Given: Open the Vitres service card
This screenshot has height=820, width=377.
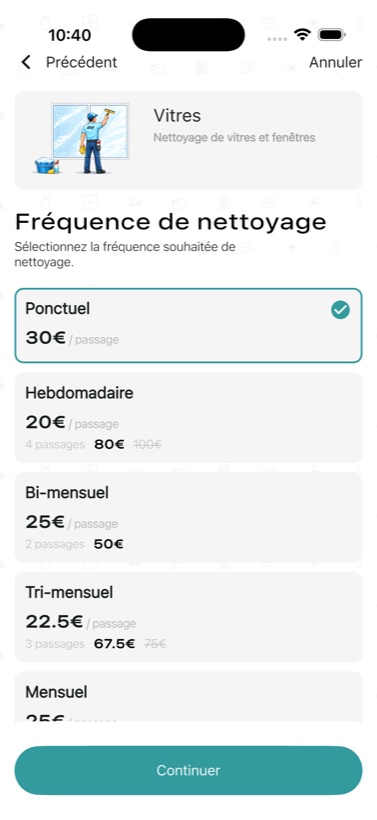Looking at the screenshot, I should (188, 140).
